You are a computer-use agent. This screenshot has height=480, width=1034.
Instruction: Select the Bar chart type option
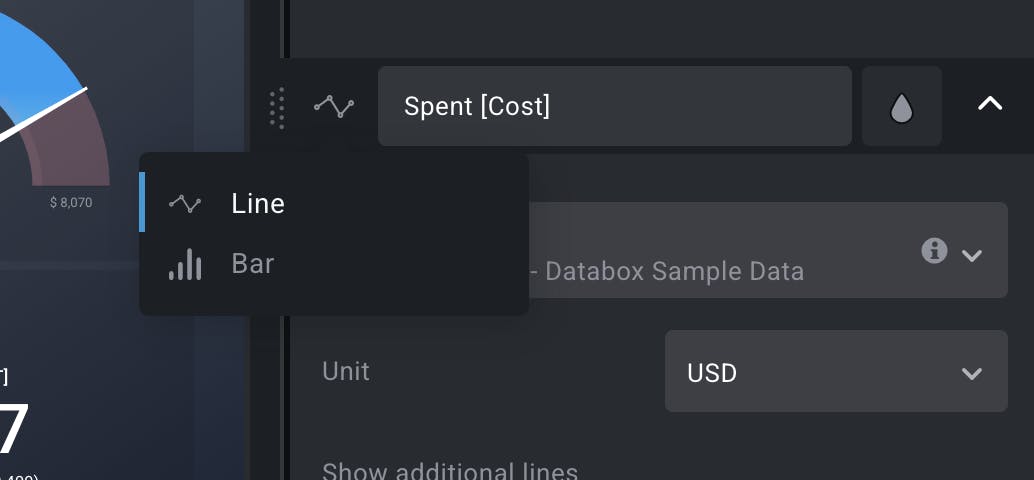[x=252, y=264]
